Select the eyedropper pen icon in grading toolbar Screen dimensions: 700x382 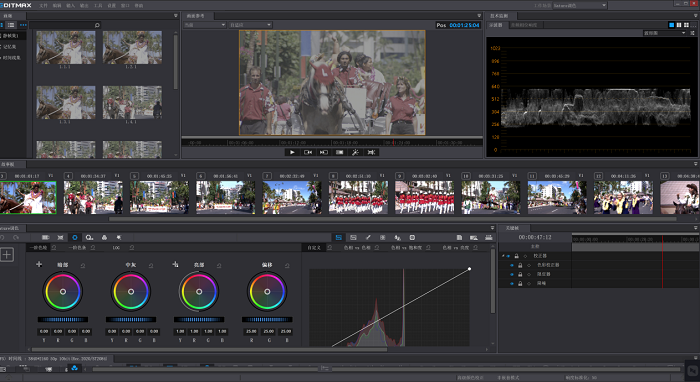368,237
